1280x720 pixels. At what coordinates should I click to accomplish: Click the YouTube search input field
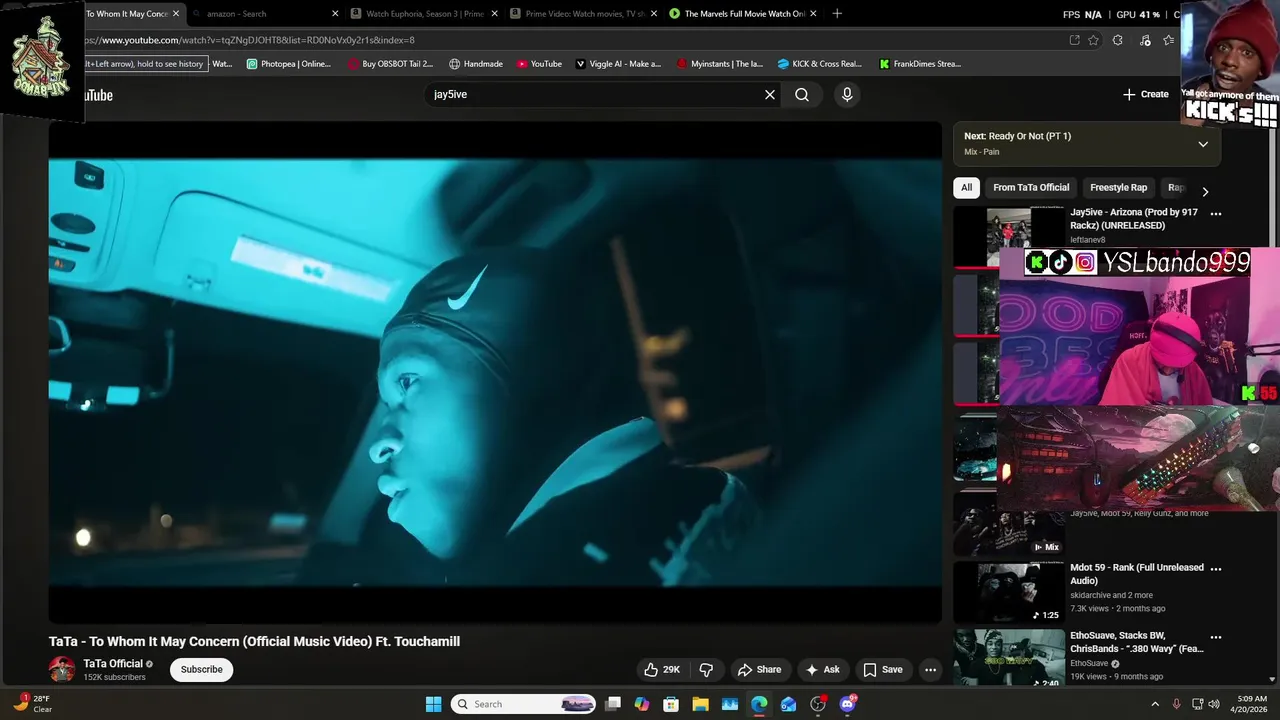click(x=595, y=94)
